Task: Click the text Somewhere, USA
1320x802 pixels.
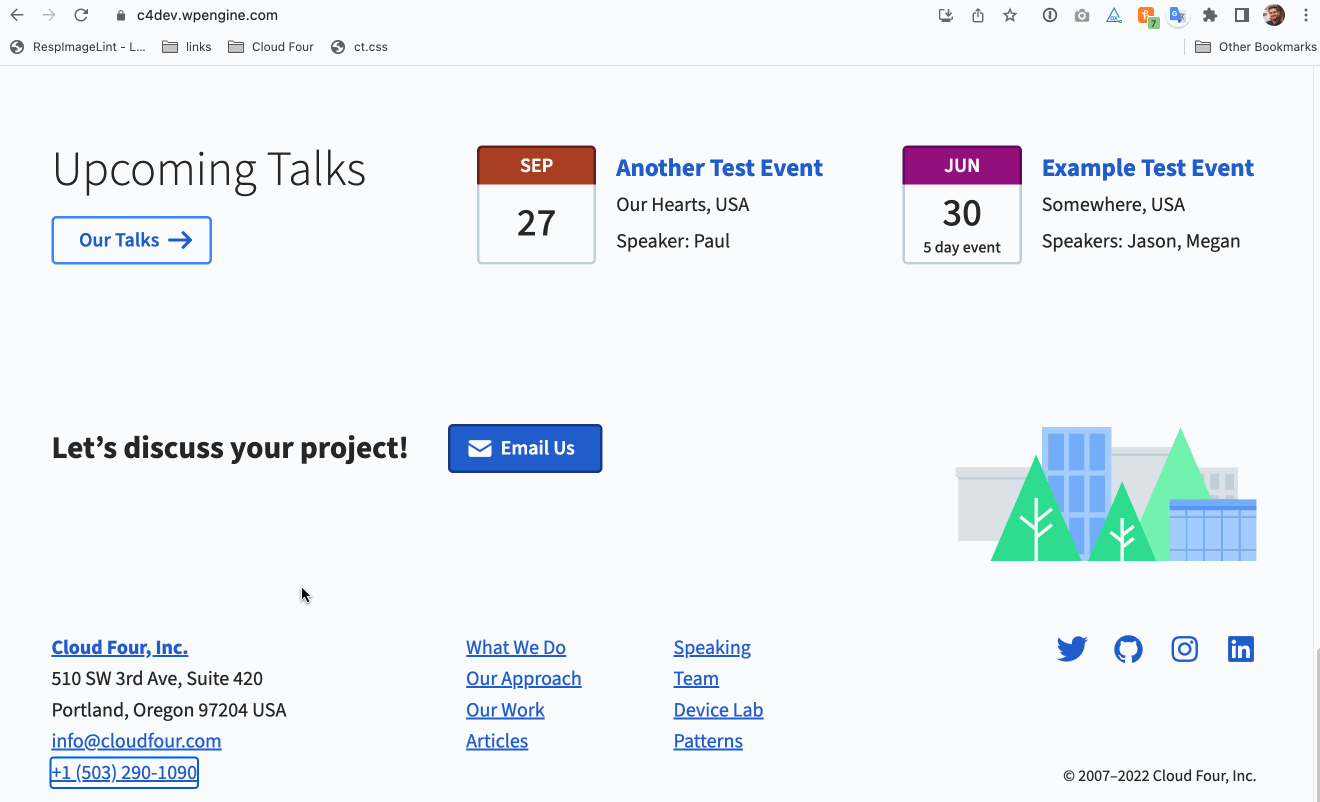Action: 1113,205
